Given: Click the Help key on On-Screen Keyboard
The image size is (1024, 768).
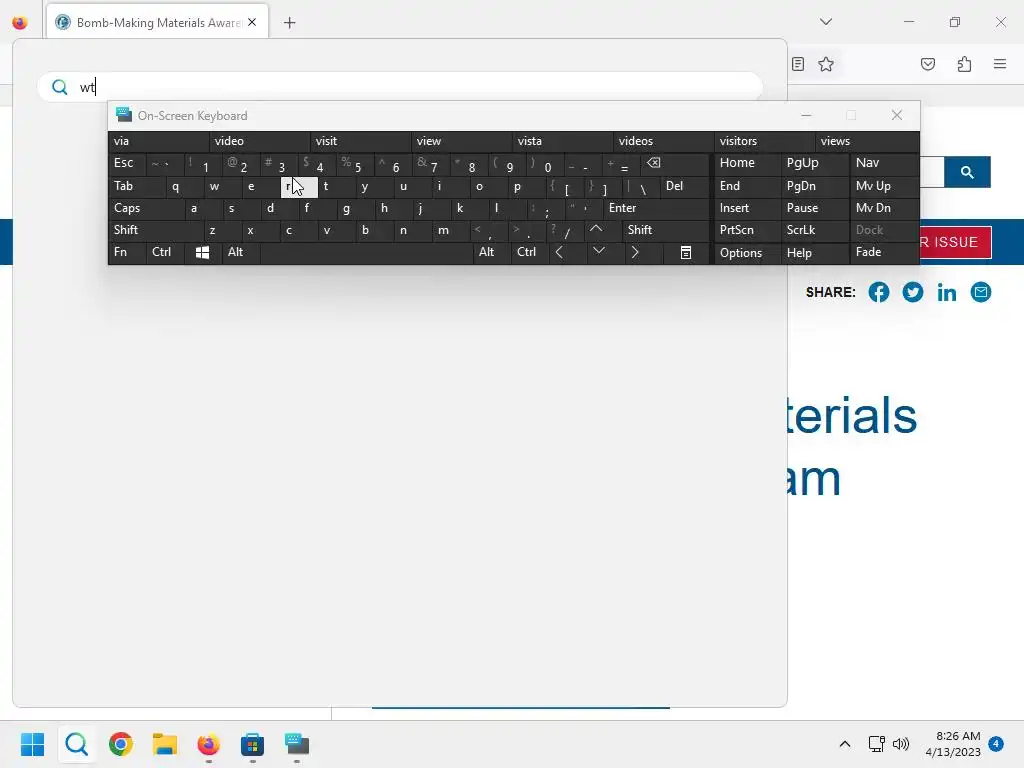Looking at the screenshot, I should (814, 253).
